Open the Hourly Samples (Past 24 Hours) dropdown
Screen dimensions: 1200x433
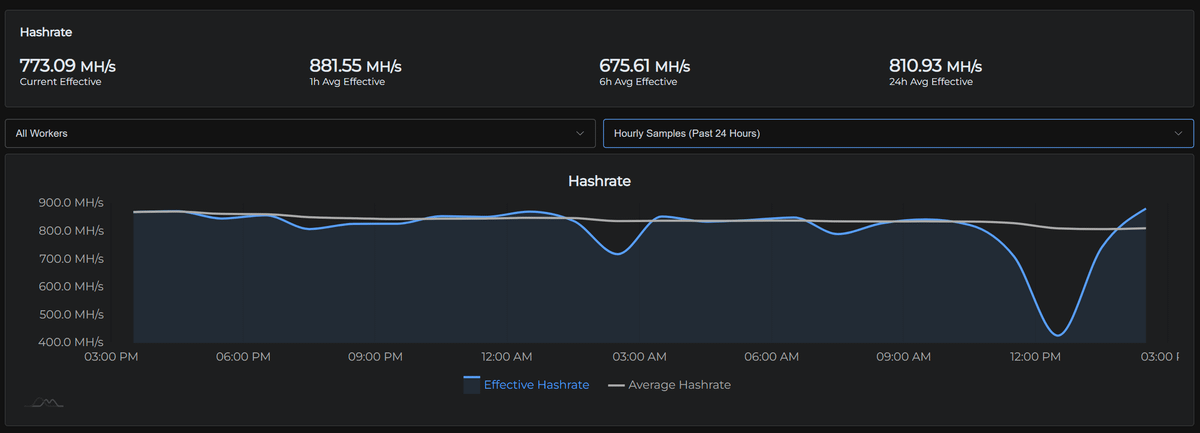(x=897, y=133)
